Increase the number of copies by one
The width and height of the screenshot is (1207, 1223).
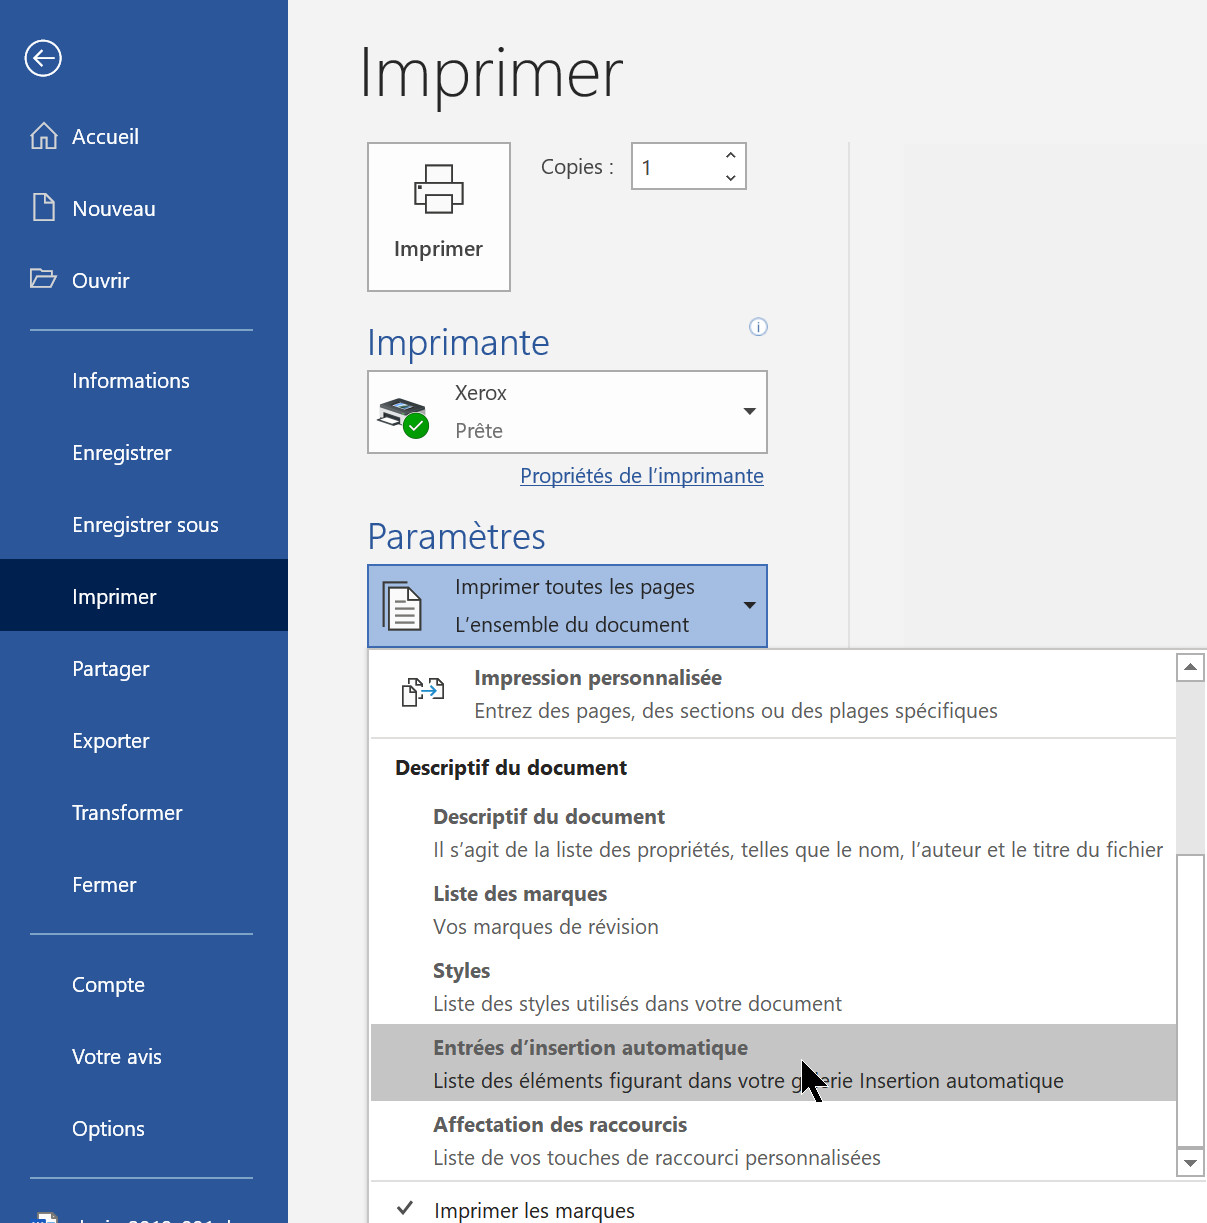(x=731, y=155)
